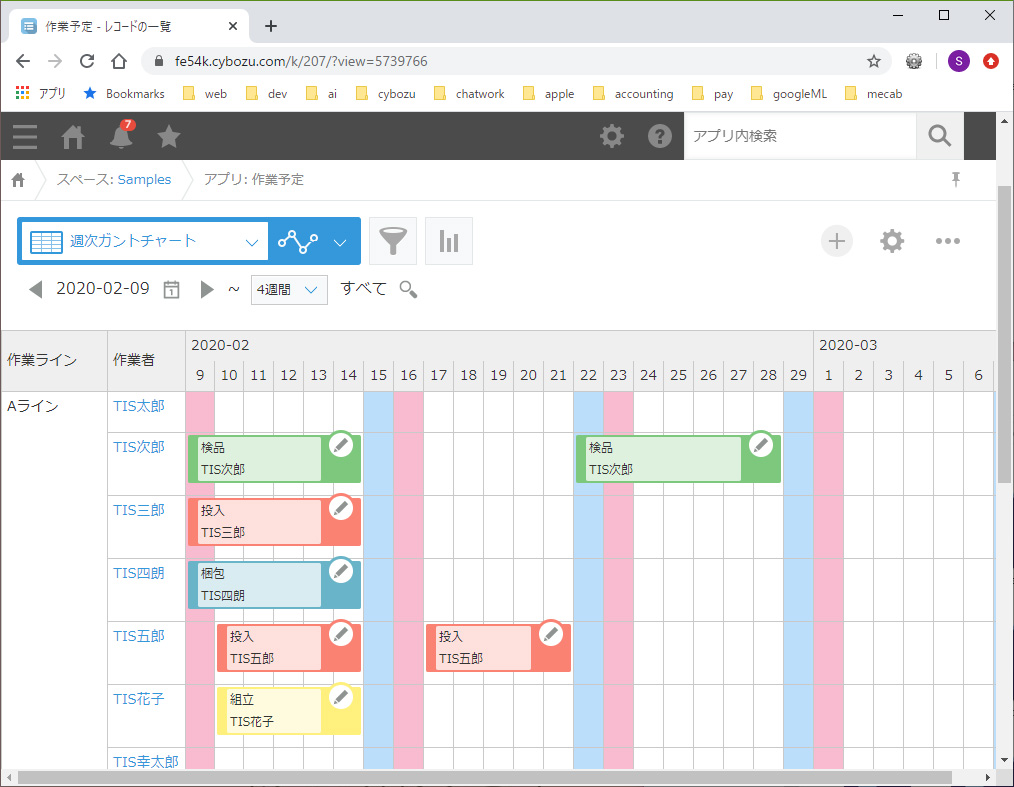Edit the first 投入 TIS五郎 task
The image size is (1014, 787).
click(x=341, y=634)
